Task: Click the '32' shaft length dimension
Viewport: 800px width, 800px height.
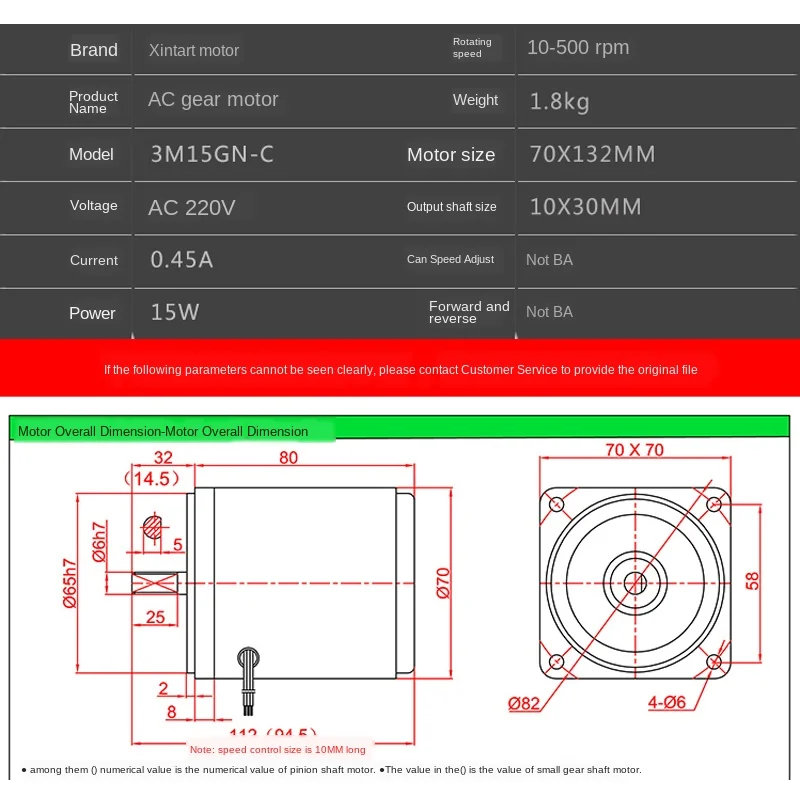Action: click(163, 457)
